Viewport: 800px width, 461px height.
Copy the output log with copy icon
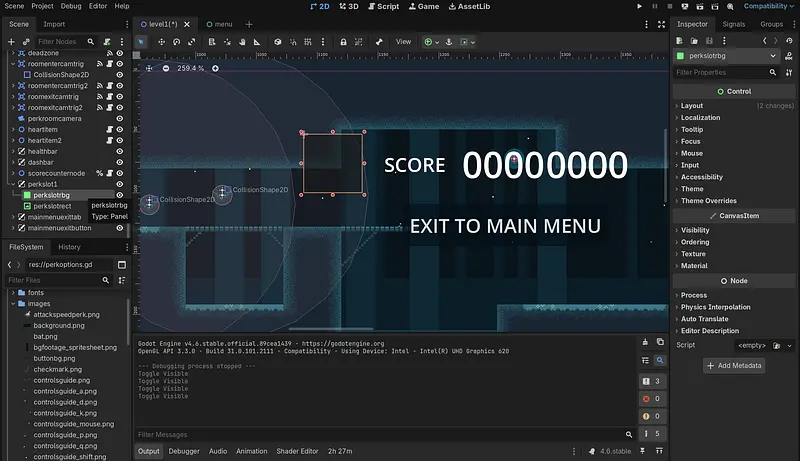[659, 342]
